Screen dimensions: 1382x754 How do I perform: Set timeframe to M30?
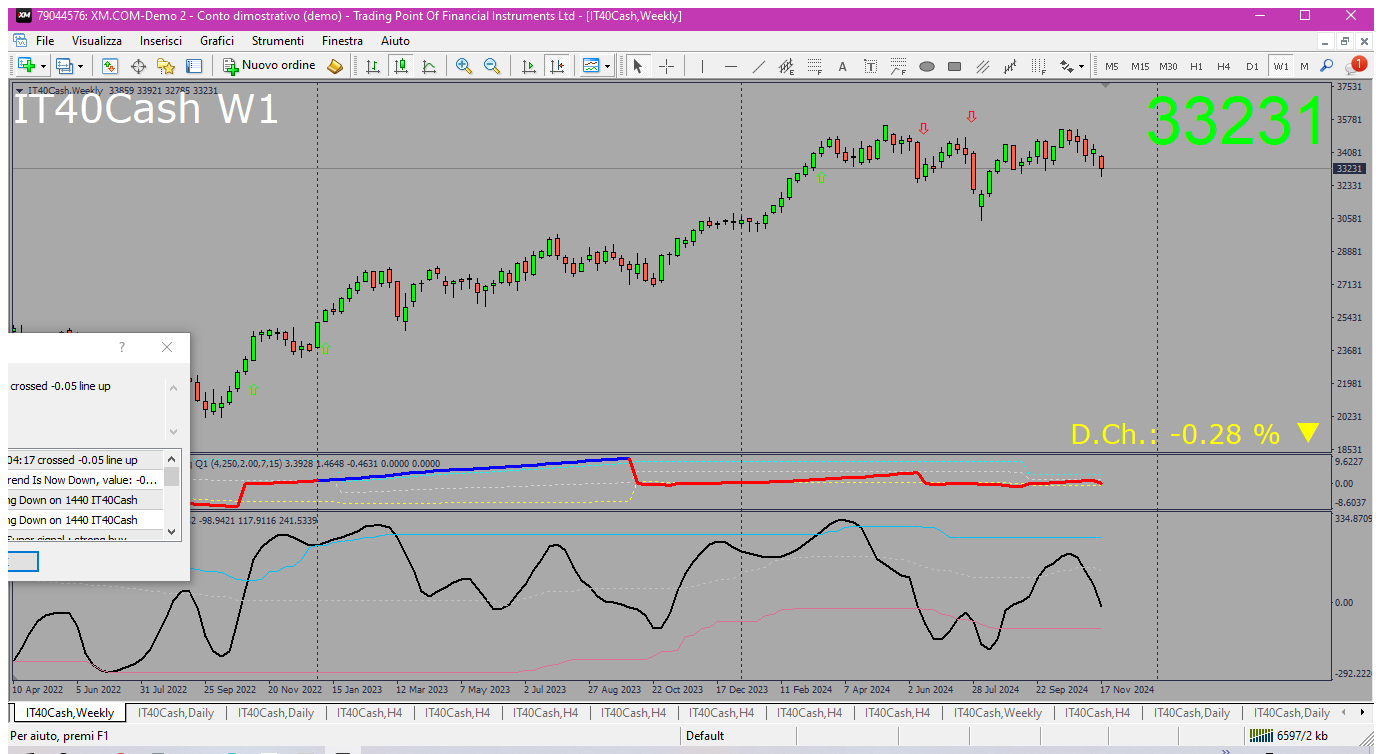pos(1168,66)
